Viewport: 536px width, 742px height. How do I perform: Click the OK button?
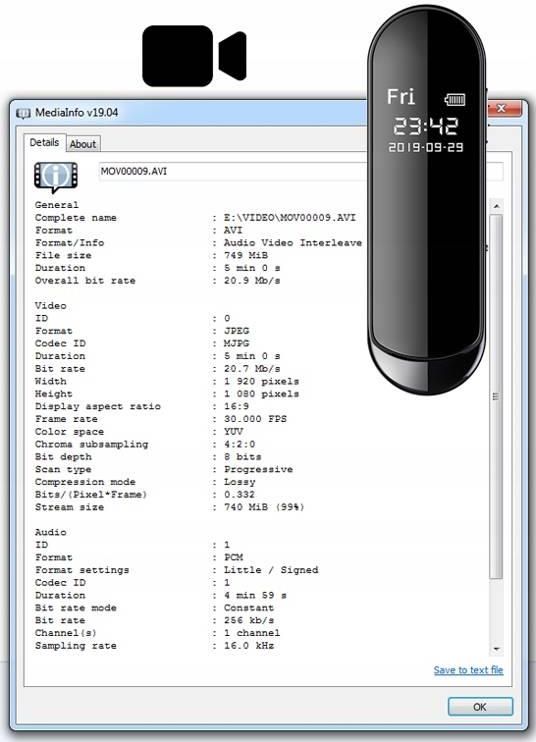pyautogui.click(x=480, y=707)
